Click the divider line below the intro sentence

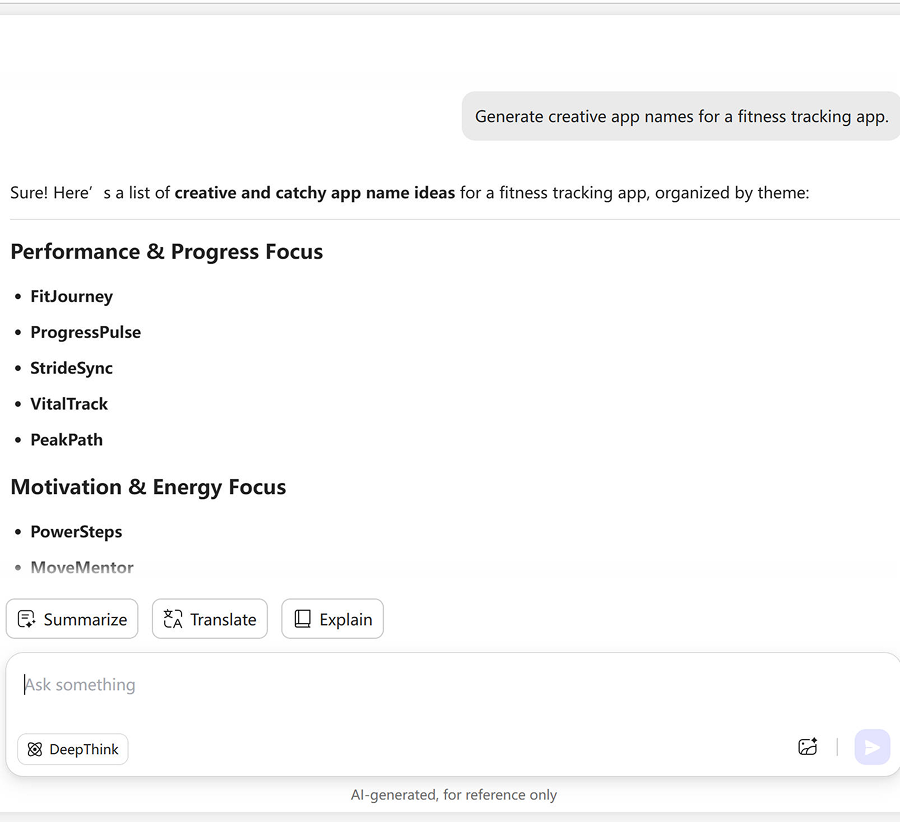(450, 219)
